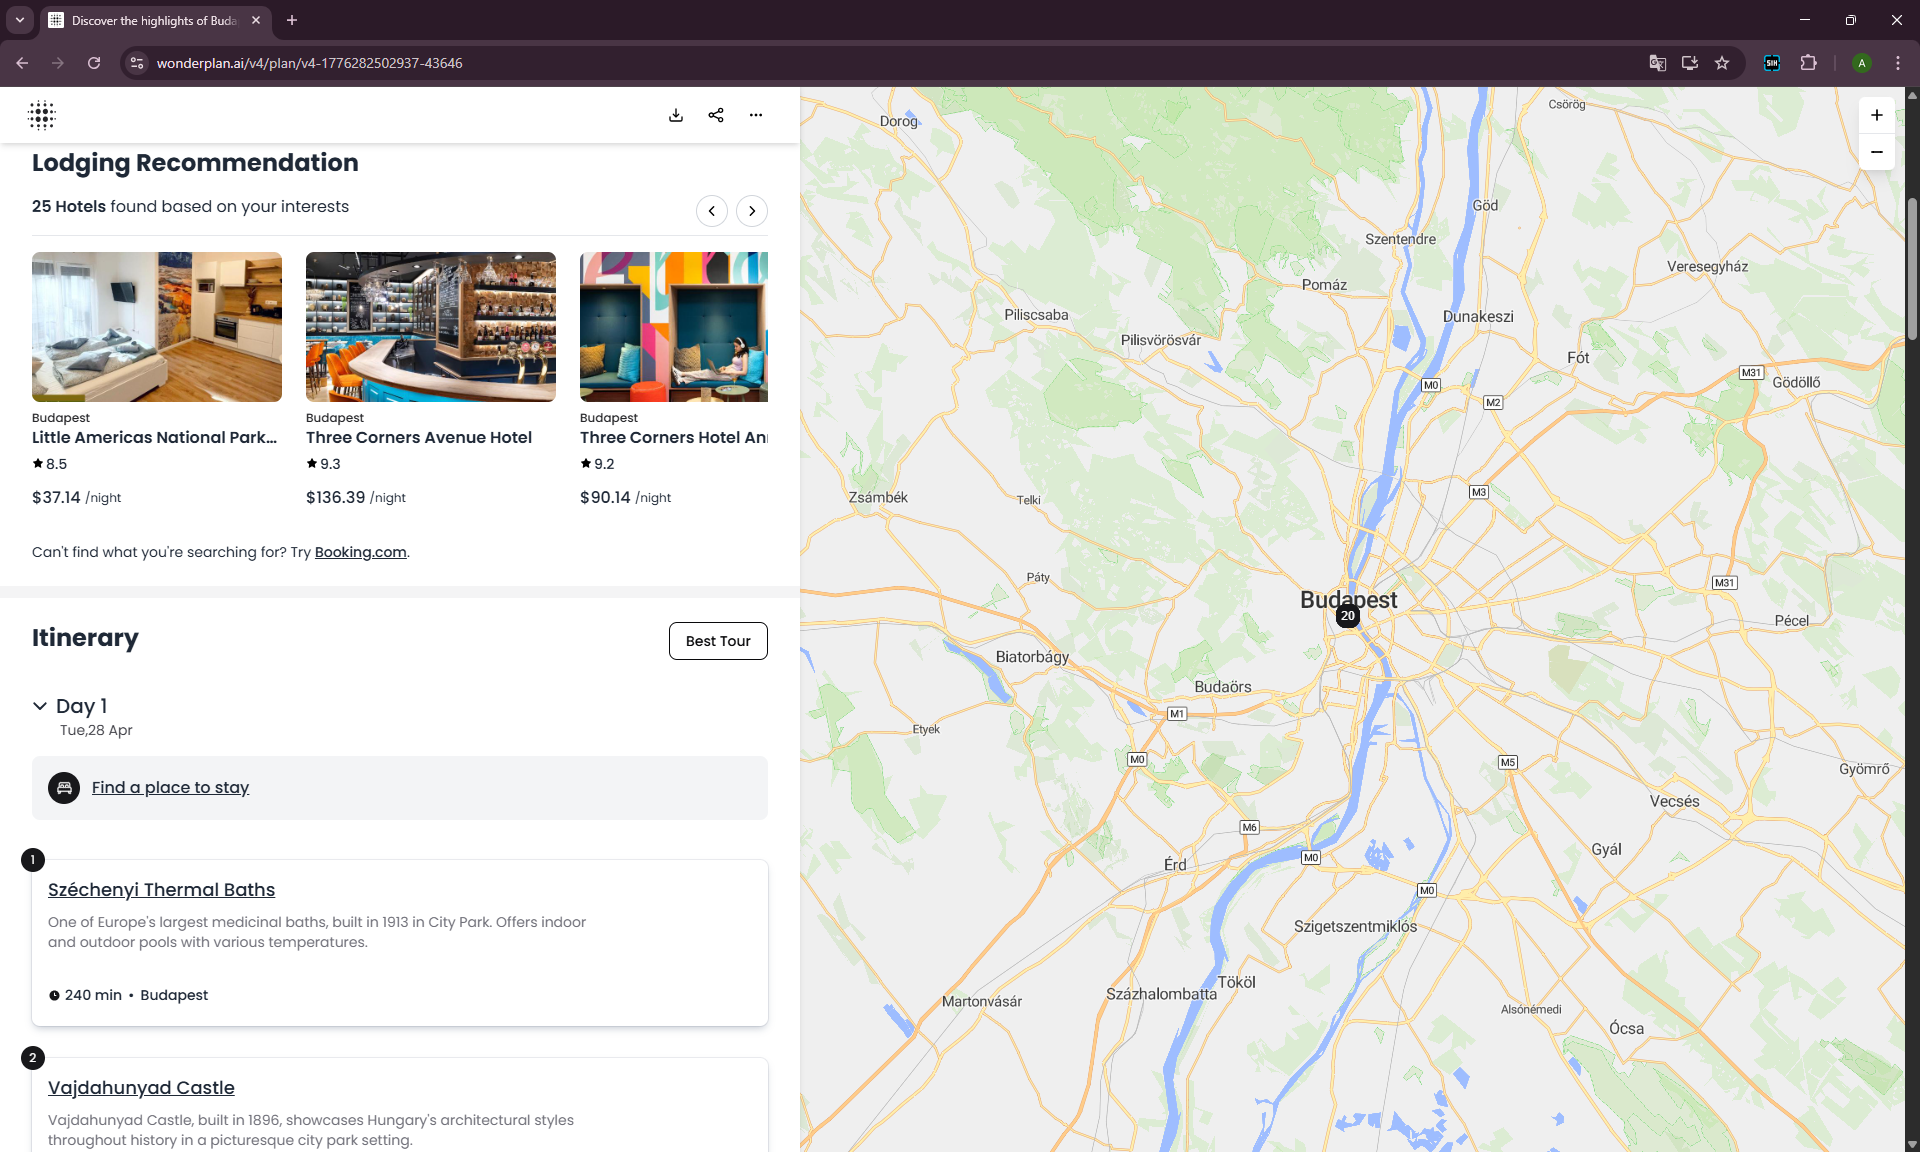This screenshot has width=1920, height=1152.
Task: Collapse the Day 1 itinerary section
Action: pos(40,706)
